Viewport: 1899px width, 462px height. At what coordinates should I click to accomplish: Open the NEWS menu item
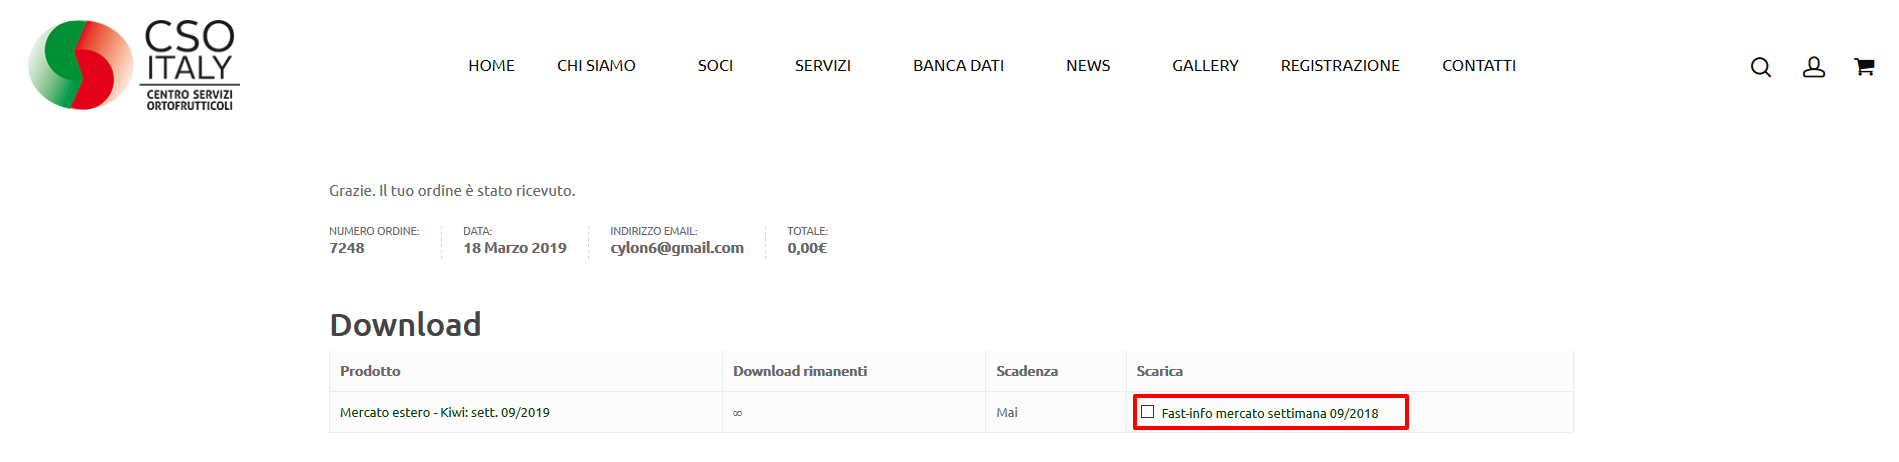pyautogui.click(x=1088, y=65)
